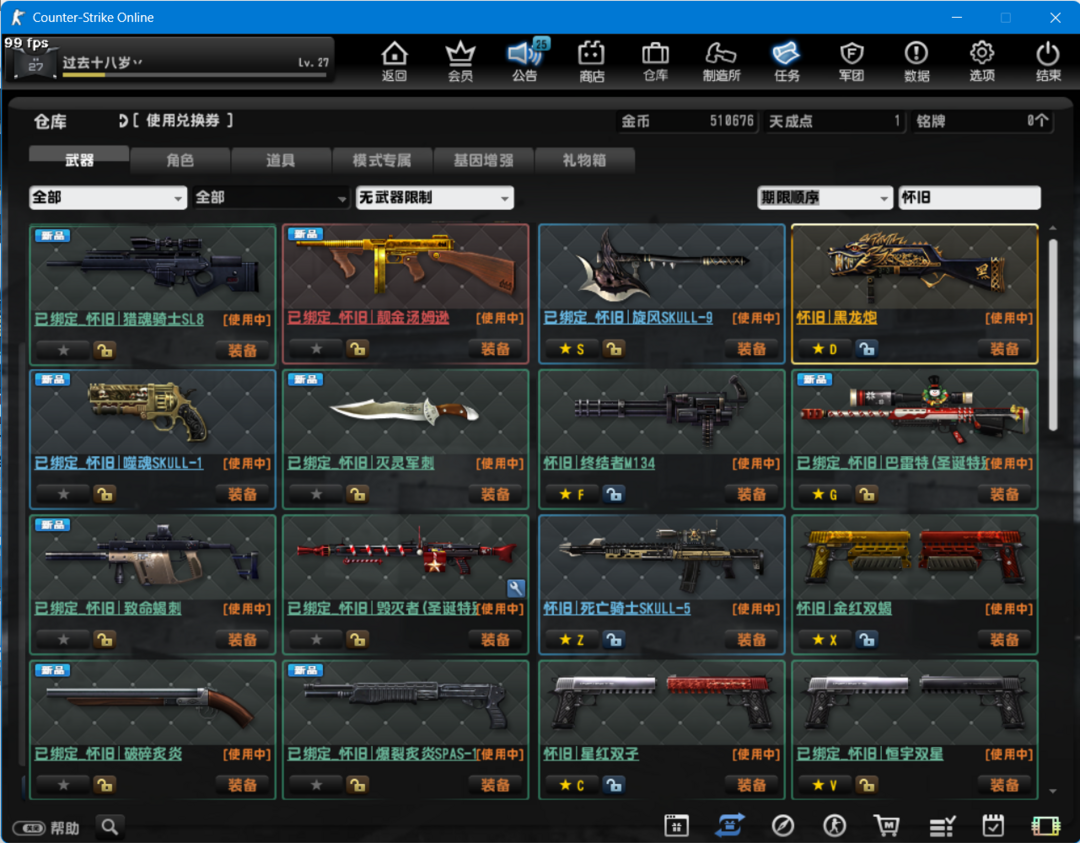Image resolution: width=1080 pixels, height=843 pixels.
Task: Click the colorful film strip icon
Action: pyautogui.click(x=1046, y=825)
